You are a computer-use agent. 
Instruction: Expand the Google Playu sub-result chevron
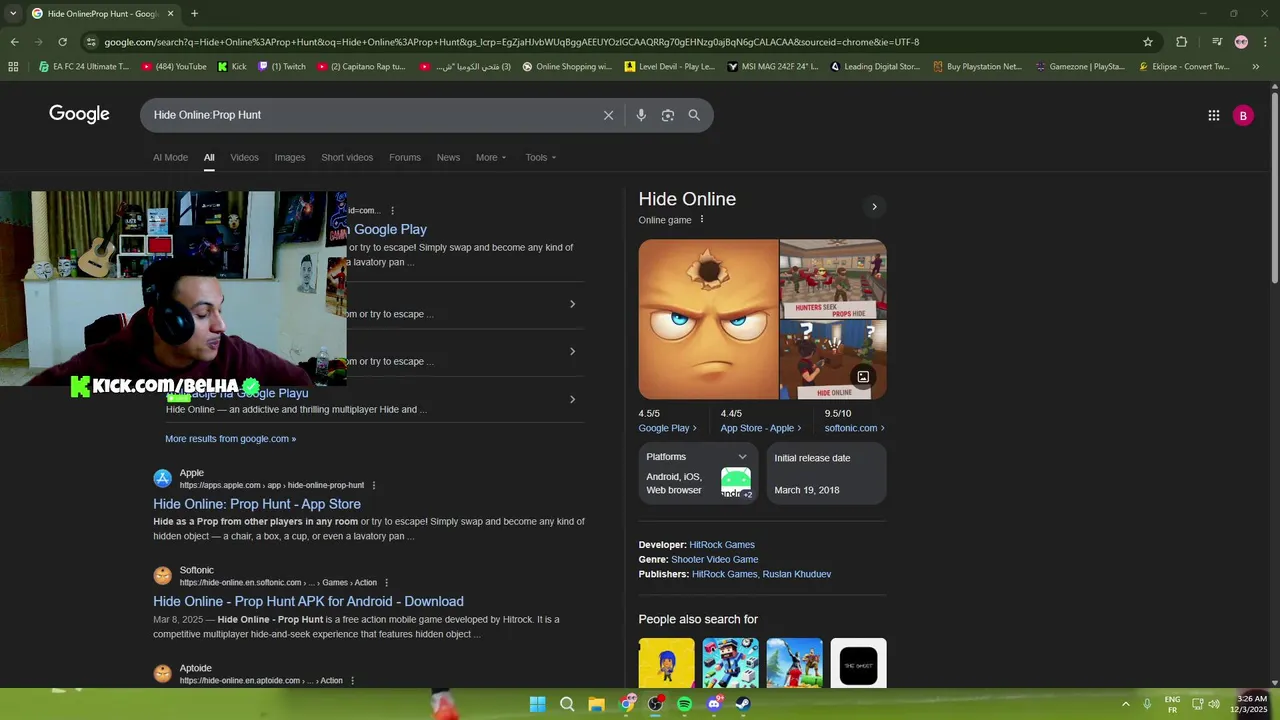pos(572,399)
